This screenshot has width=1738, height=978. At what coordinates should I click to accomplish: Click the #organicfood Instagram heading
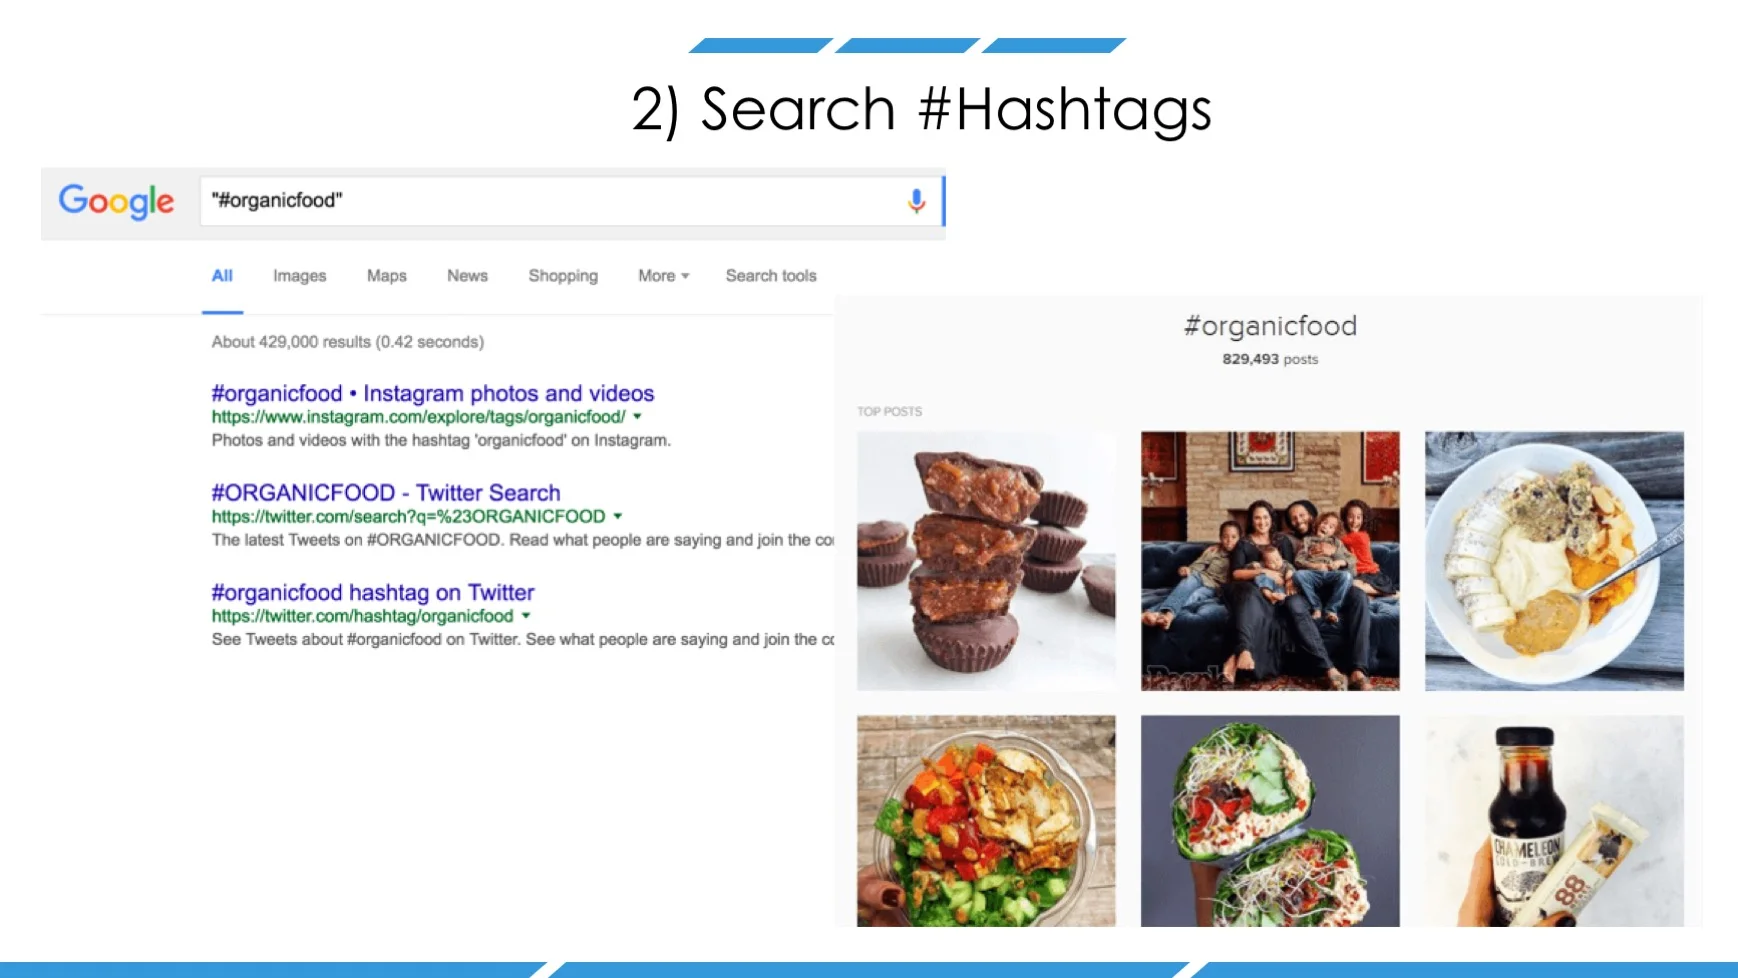(x=1270, y=326)
